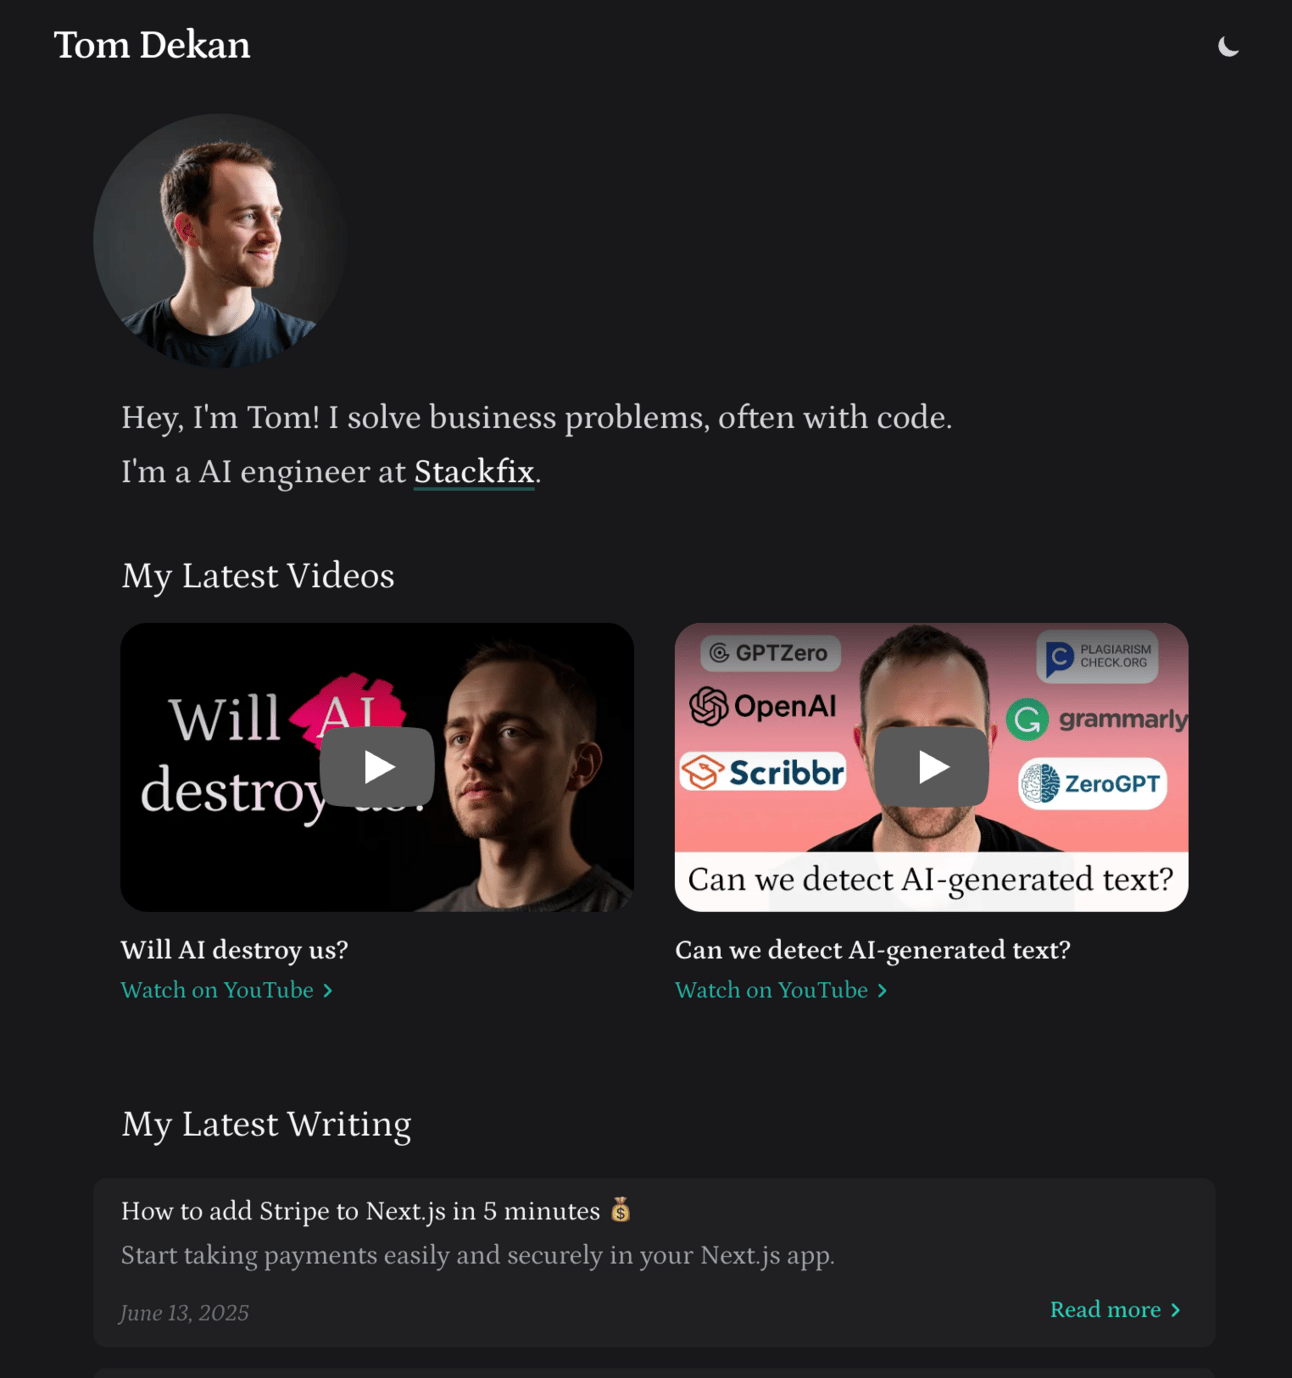Image resolution: width=1292 pixels, height=1378 pixels.
Task: Click the Scribbr logo in the video thumbnail
Action: point(763,772)
